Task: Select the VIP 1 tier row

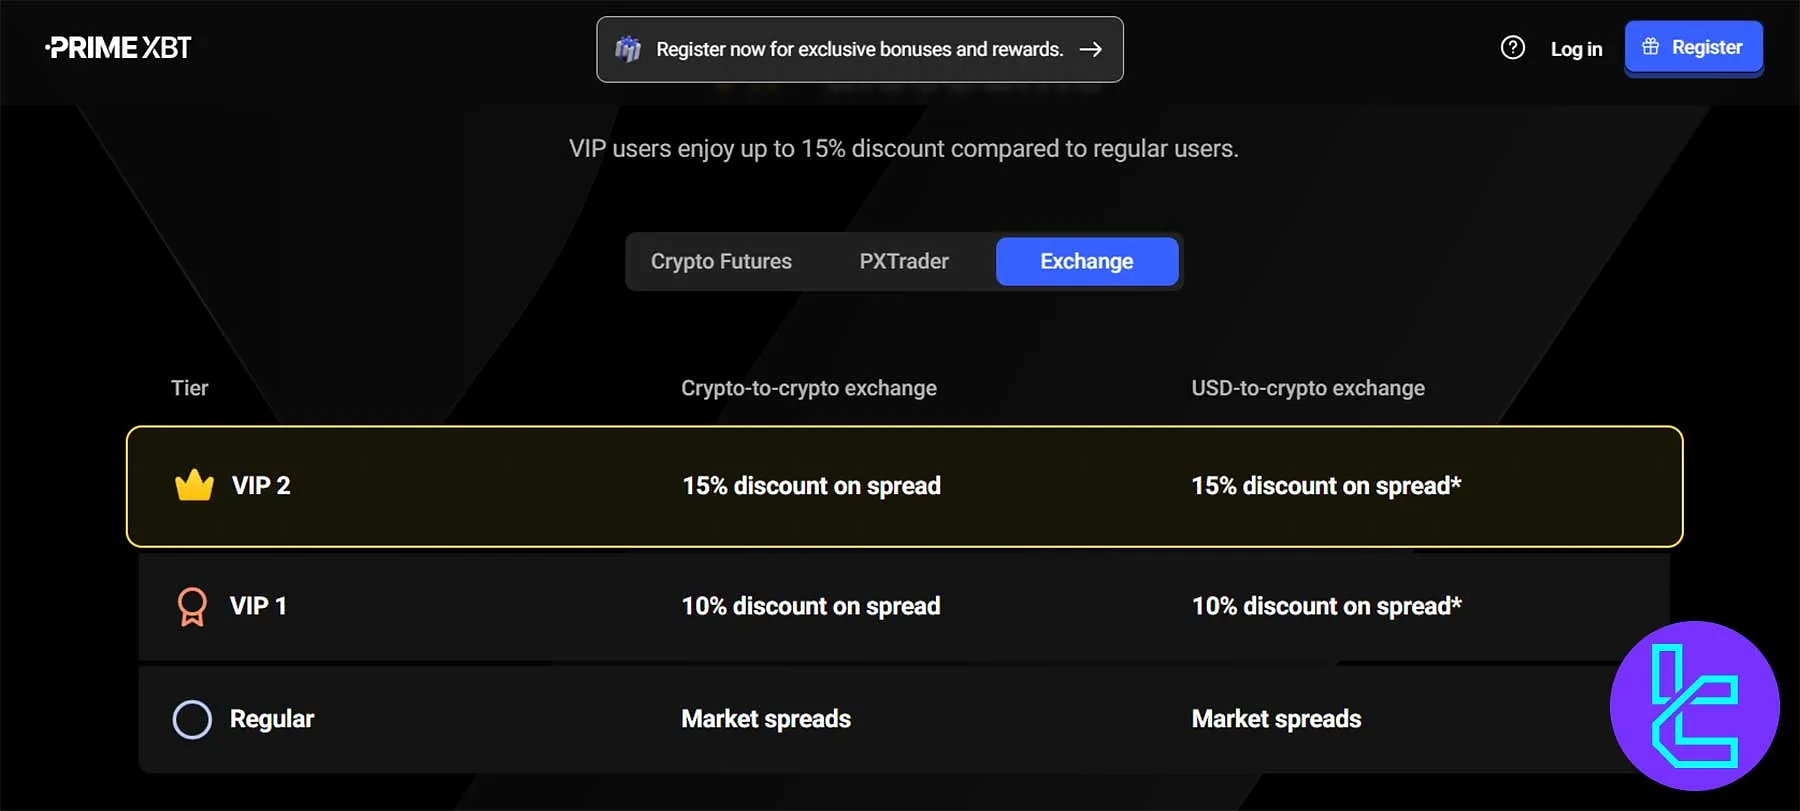Action: click(x=900, y=606)
